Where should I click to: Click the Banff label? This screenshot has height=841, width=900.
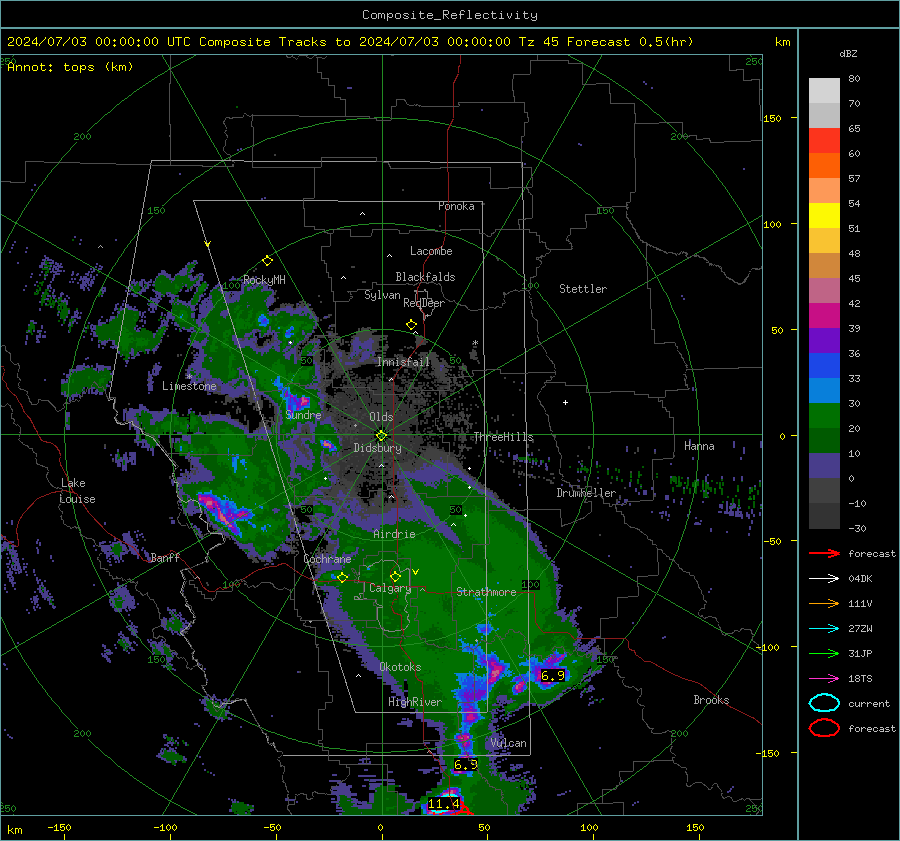[165, 558]
